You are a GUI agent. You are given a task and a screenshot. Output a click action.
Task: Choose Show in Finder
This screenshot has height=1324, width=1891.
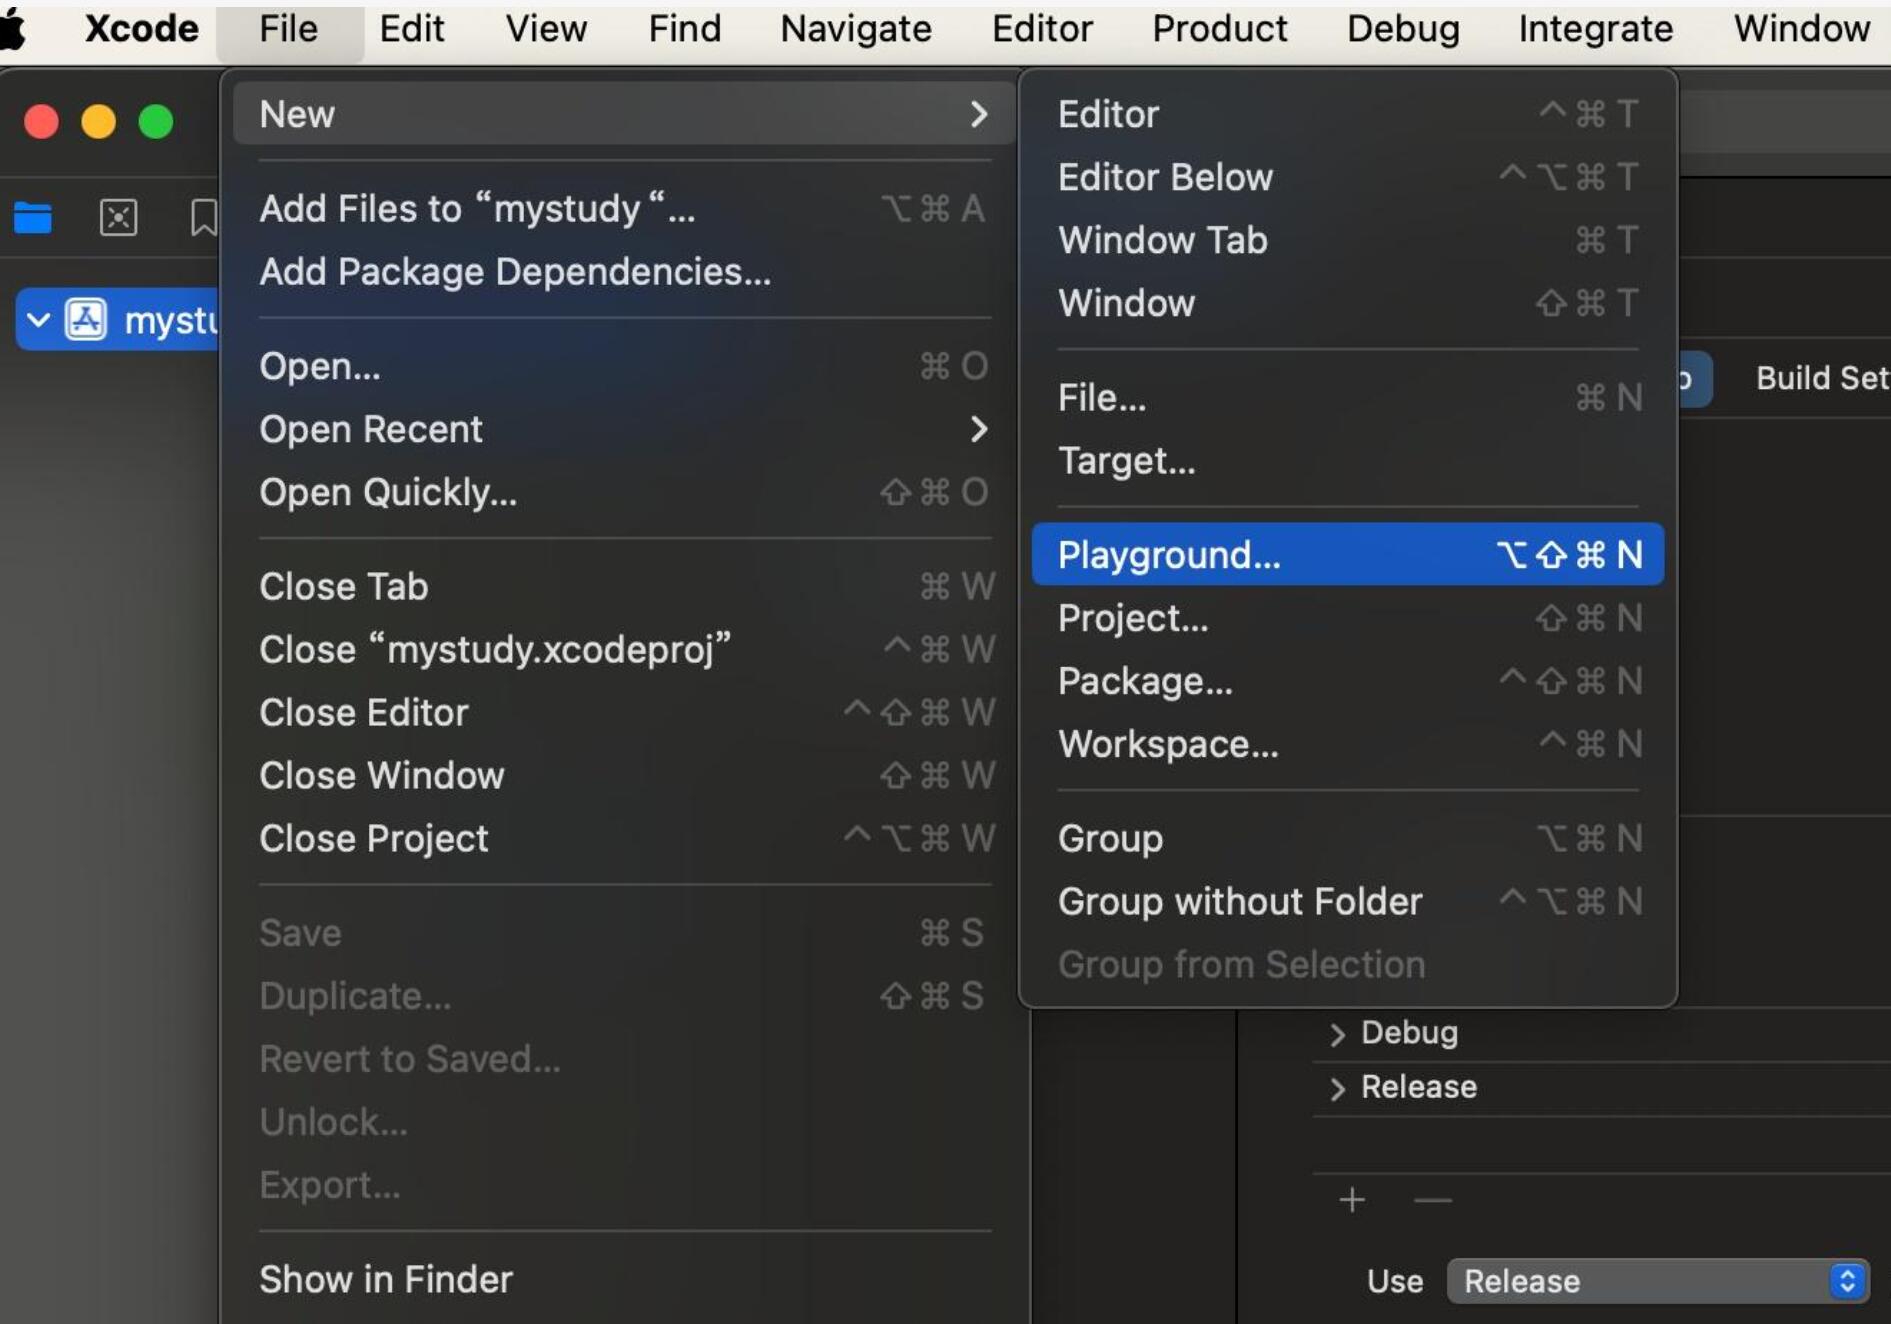(x=624, y=1279)
